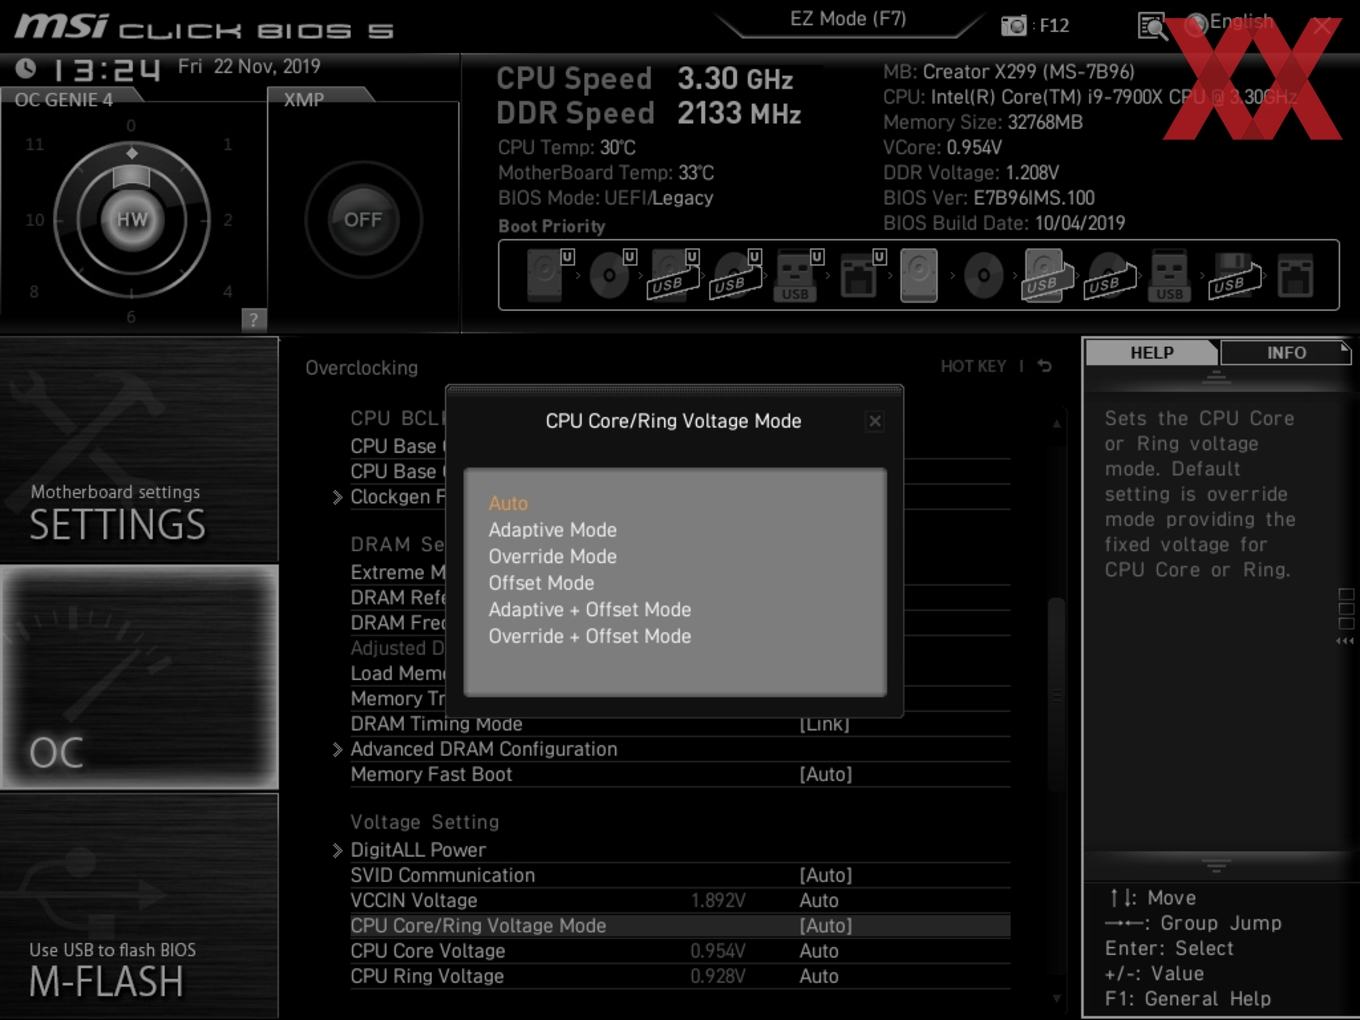
Task: Click the help panel top grip handle
Action: point(1216,376)
